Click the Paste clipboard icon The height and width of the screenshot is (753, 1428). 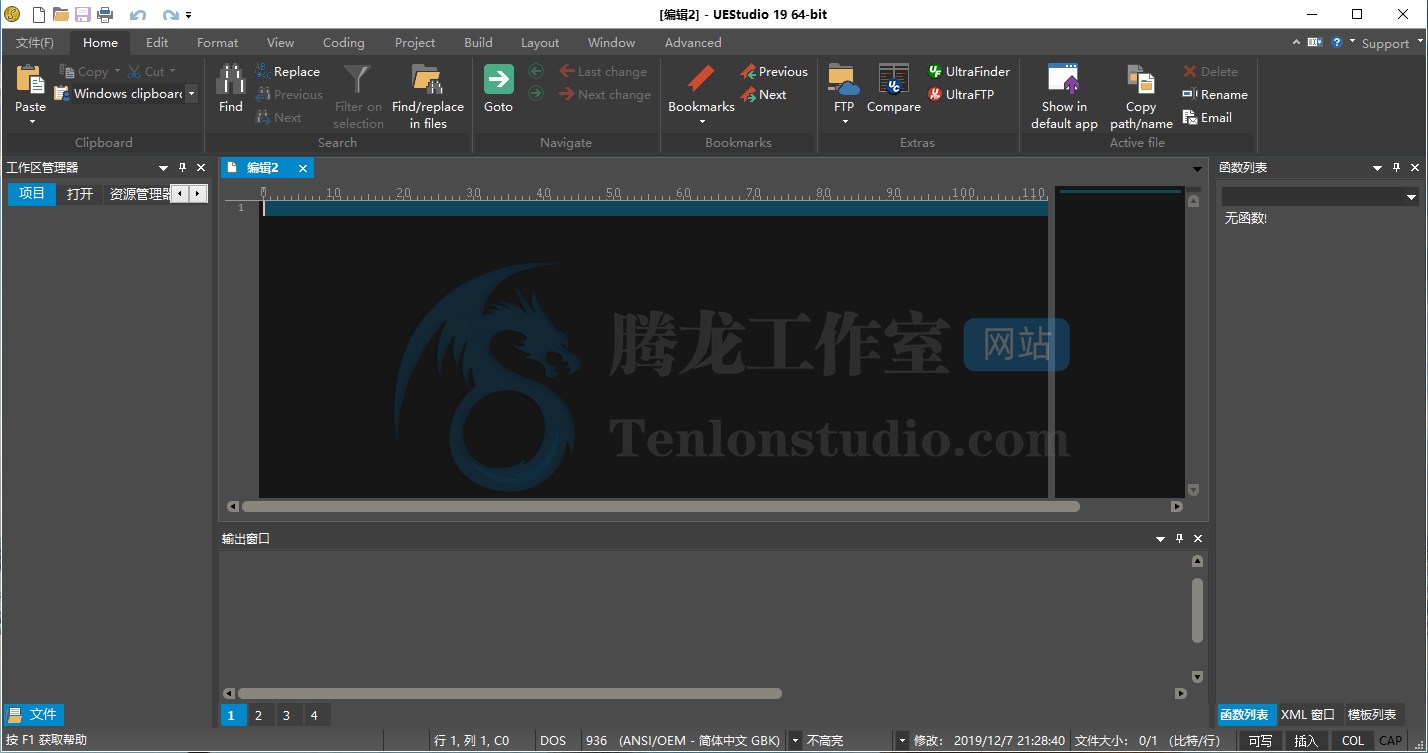30,80
